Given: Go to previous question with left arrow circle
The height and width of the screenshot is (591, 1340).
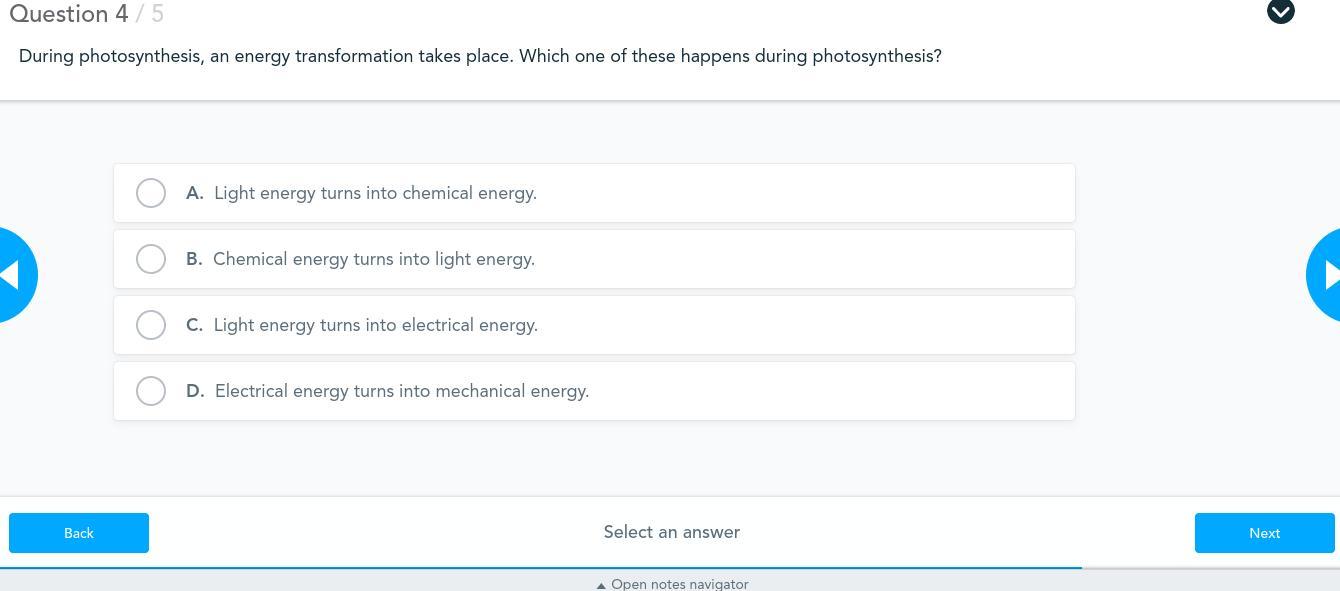Looking at the screenshot, I should click(x=14, y=275).
